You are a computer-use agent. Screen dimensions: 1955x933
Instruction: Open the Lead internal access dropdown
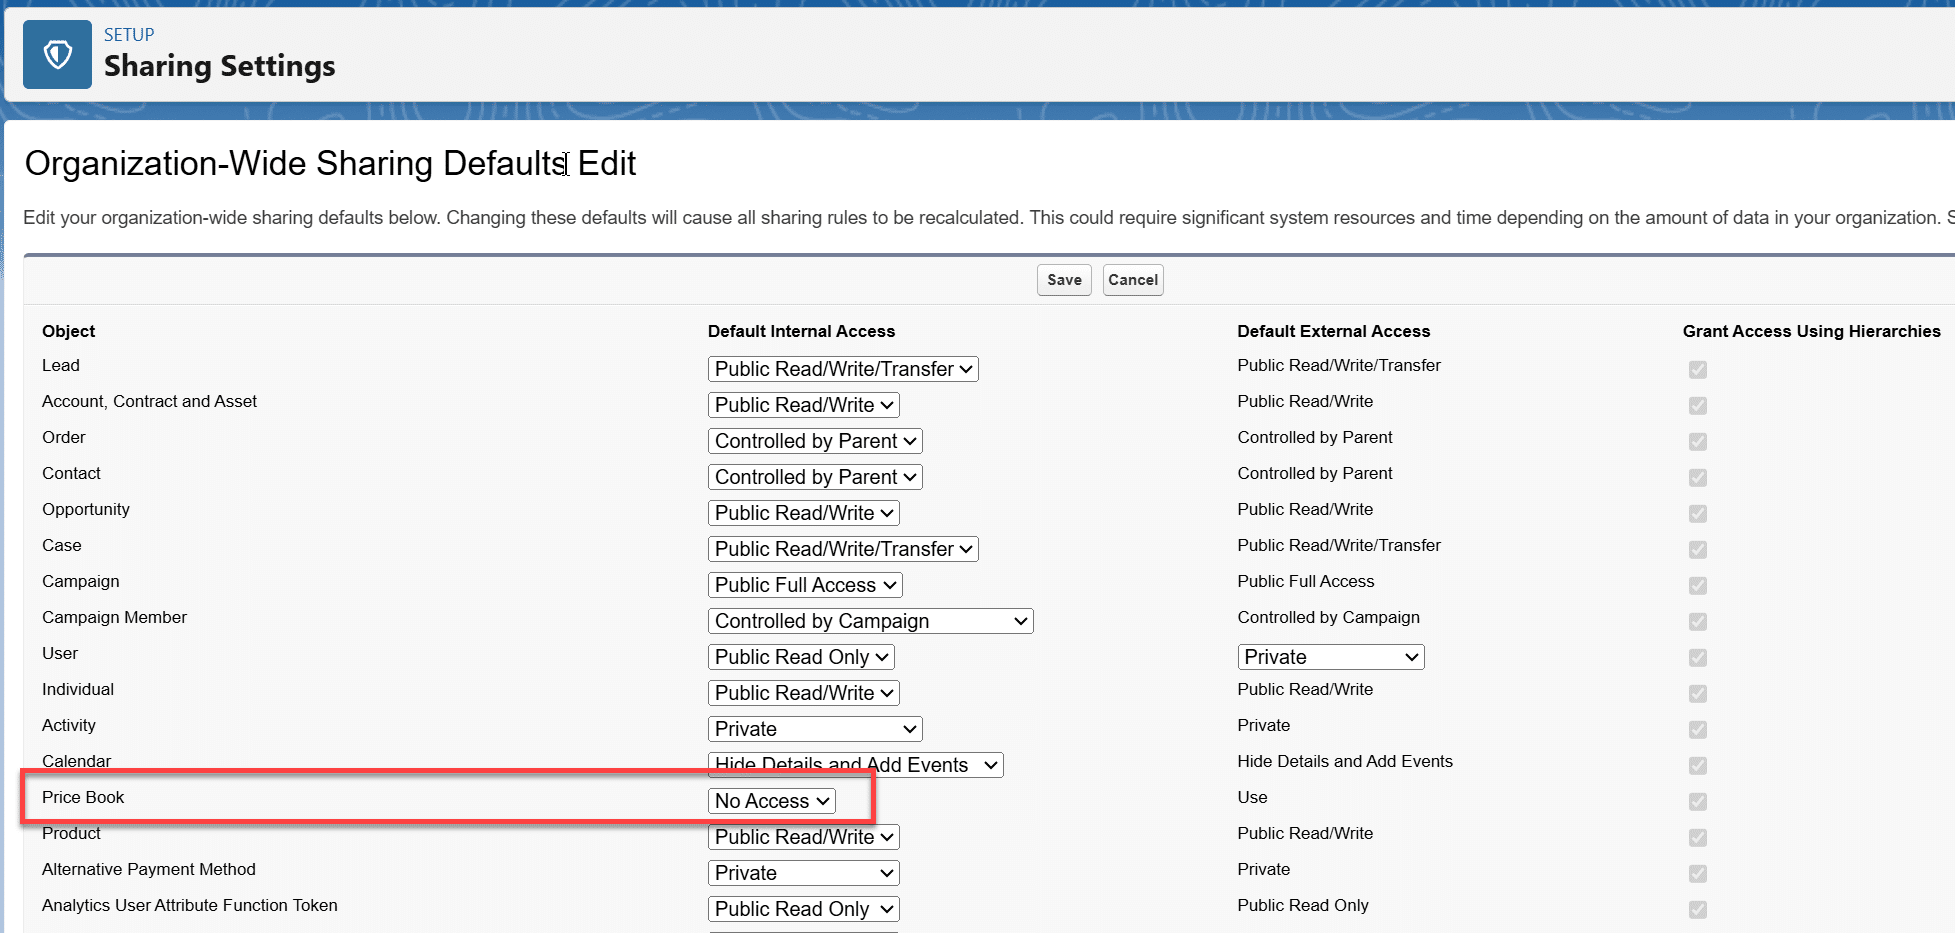[x=842, y=369]
